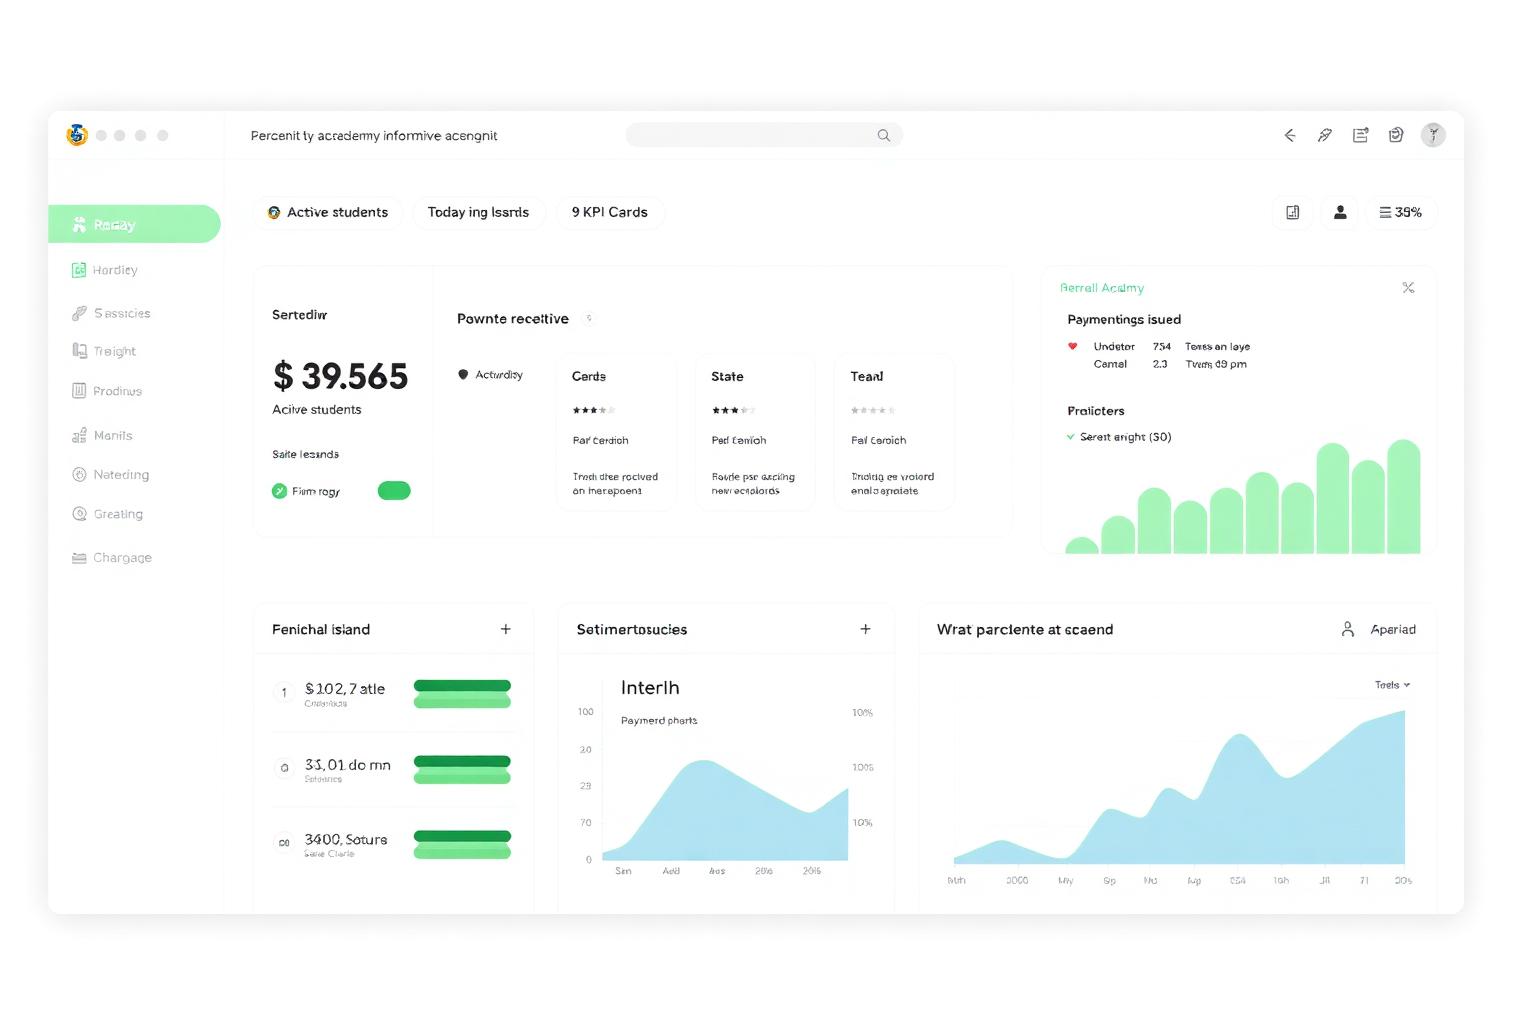Click the Nateding sidebar icon
The height and width of the screenshot is (1024, 1536).
(79, 474)
